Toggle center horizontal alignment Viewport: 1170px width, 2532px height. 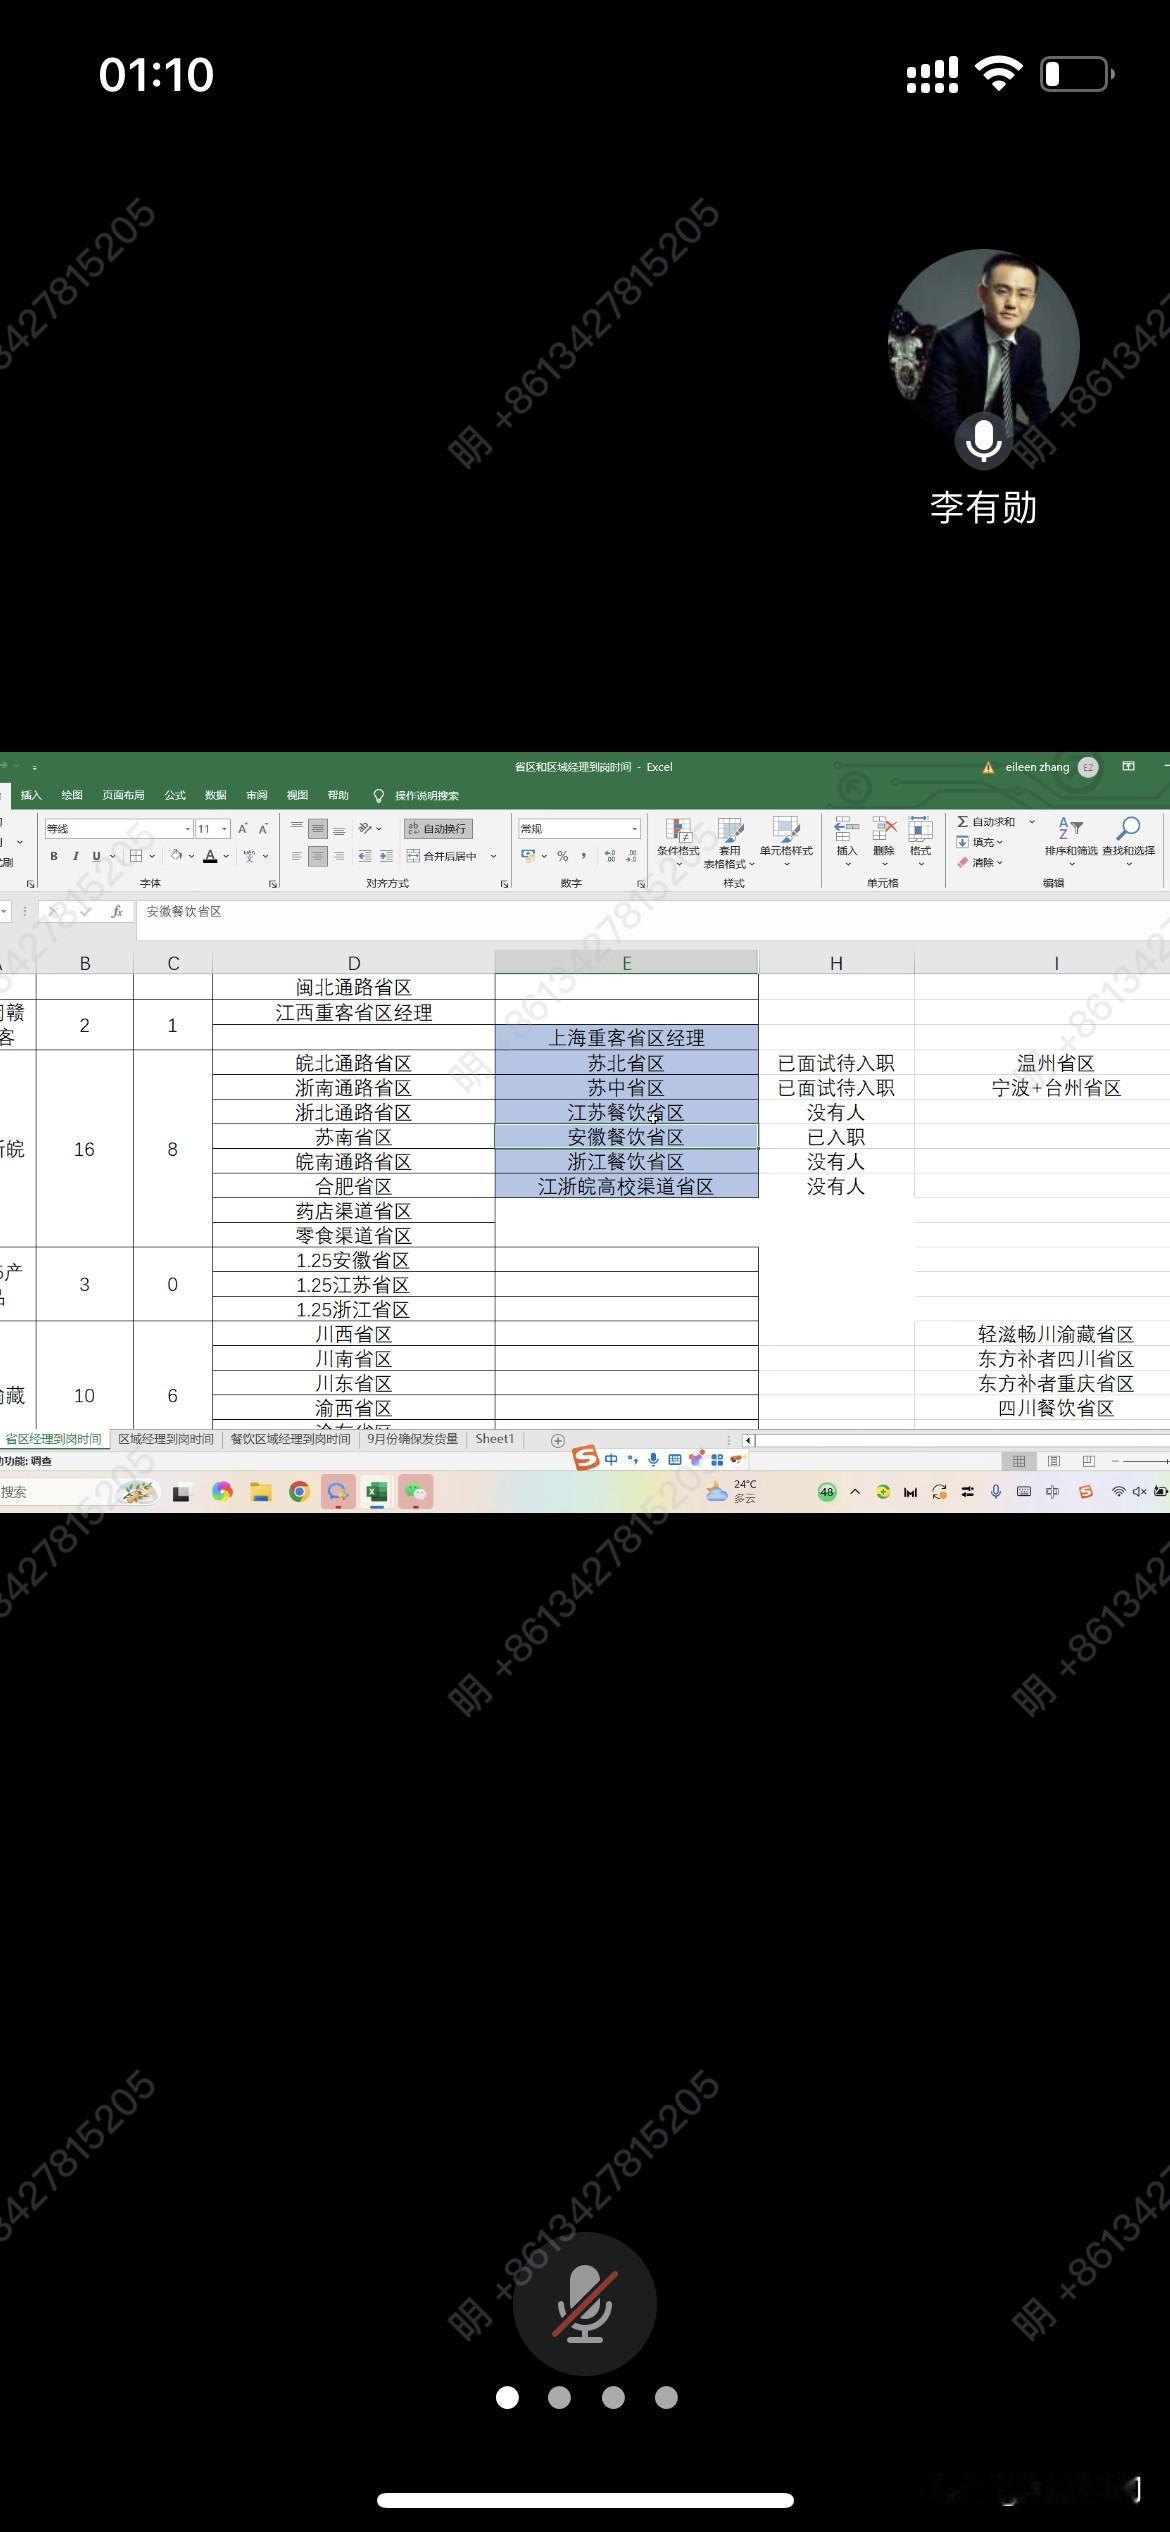[x=317, y=856]
